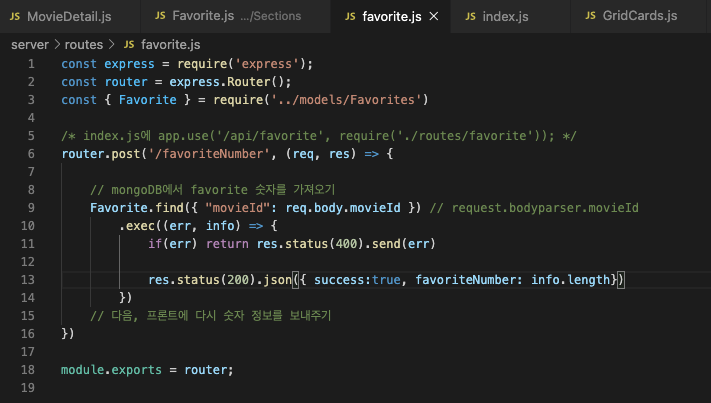The width and height of the screenshot is (711, 403).
Task: Expand chevron after 'server' breadcrumb
Action: (x=57, y=44)
